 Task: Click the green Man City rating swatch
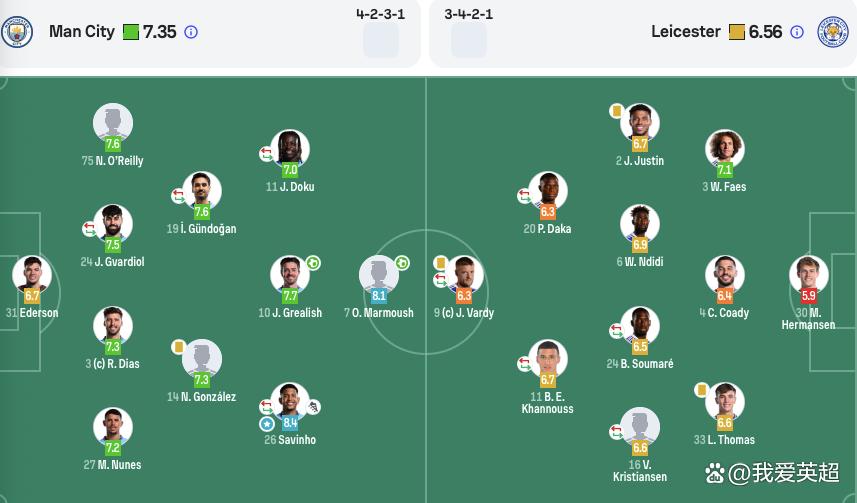coord(131,32)
